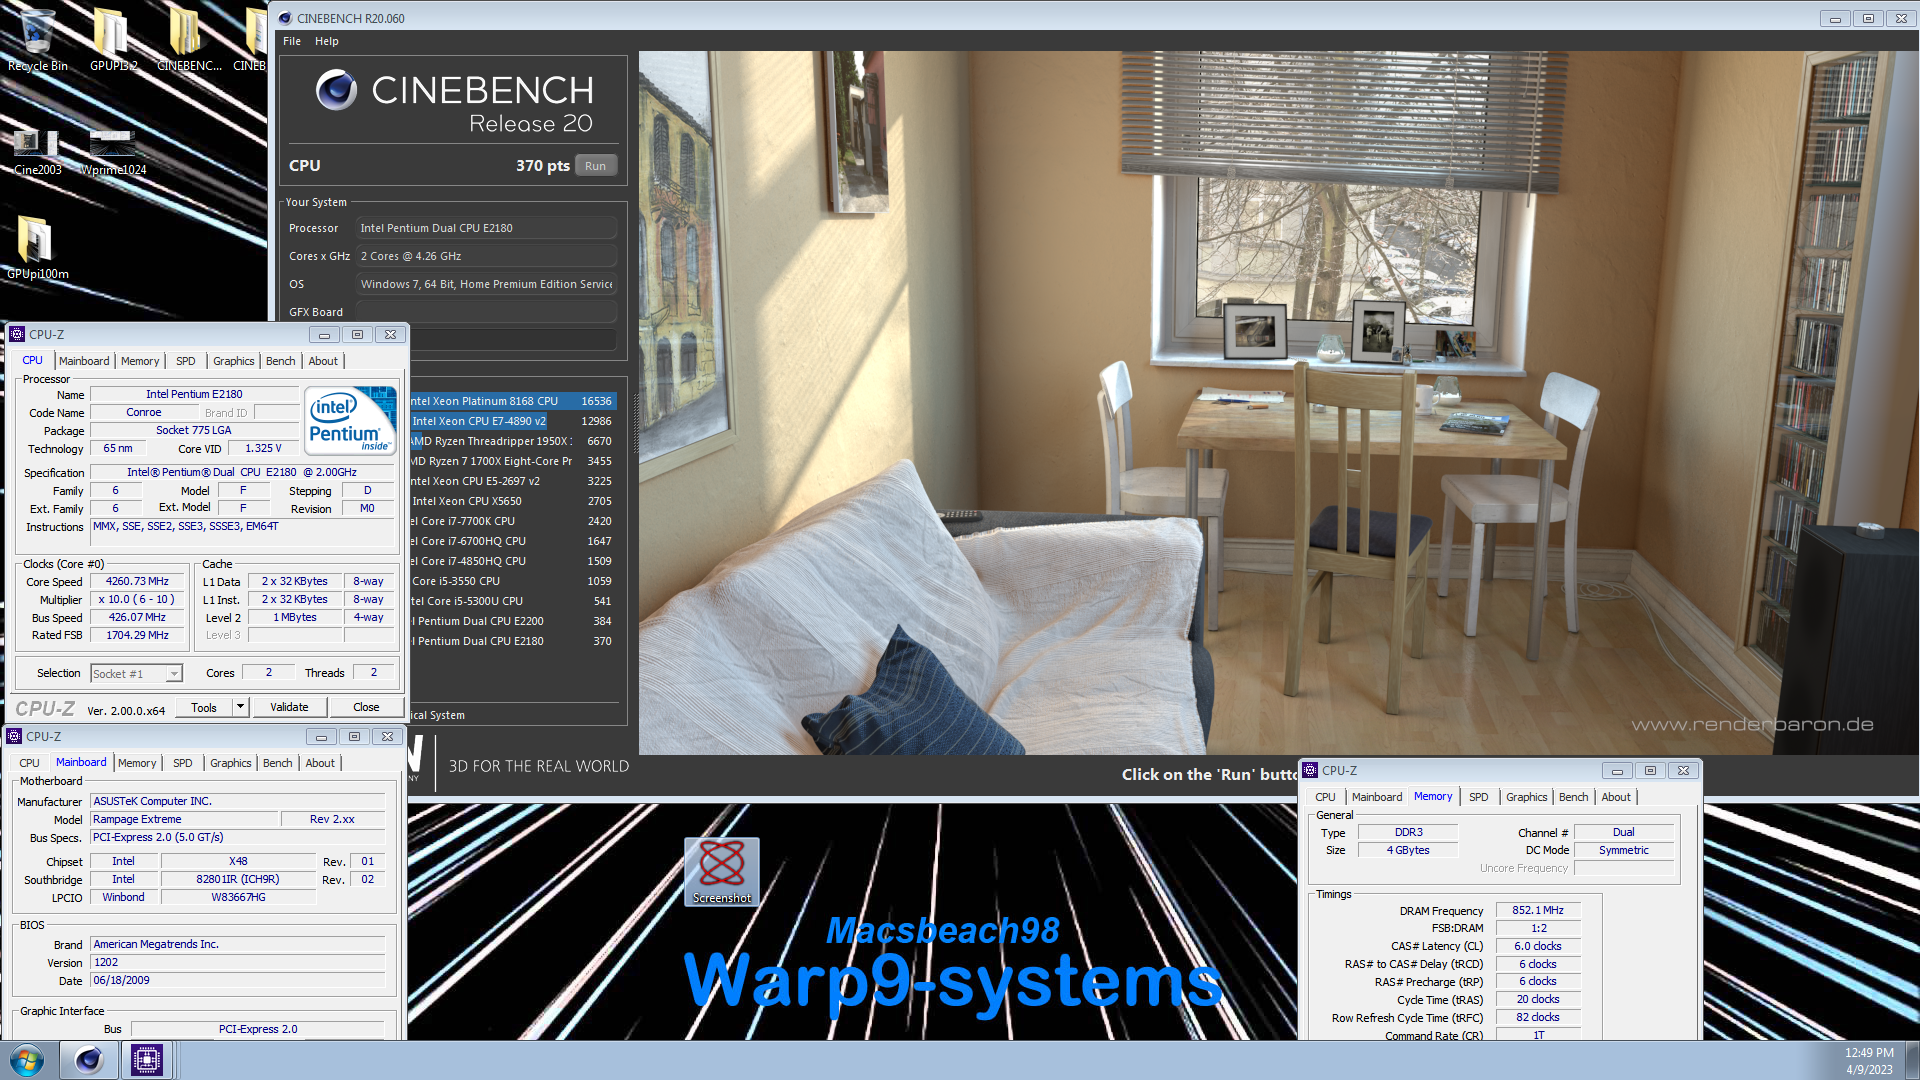The height and width of the screenshot is (1080, 1920).
Task: Open Graphics tab in CPU-Z CPU window
Action: click(x=234, y=361)
